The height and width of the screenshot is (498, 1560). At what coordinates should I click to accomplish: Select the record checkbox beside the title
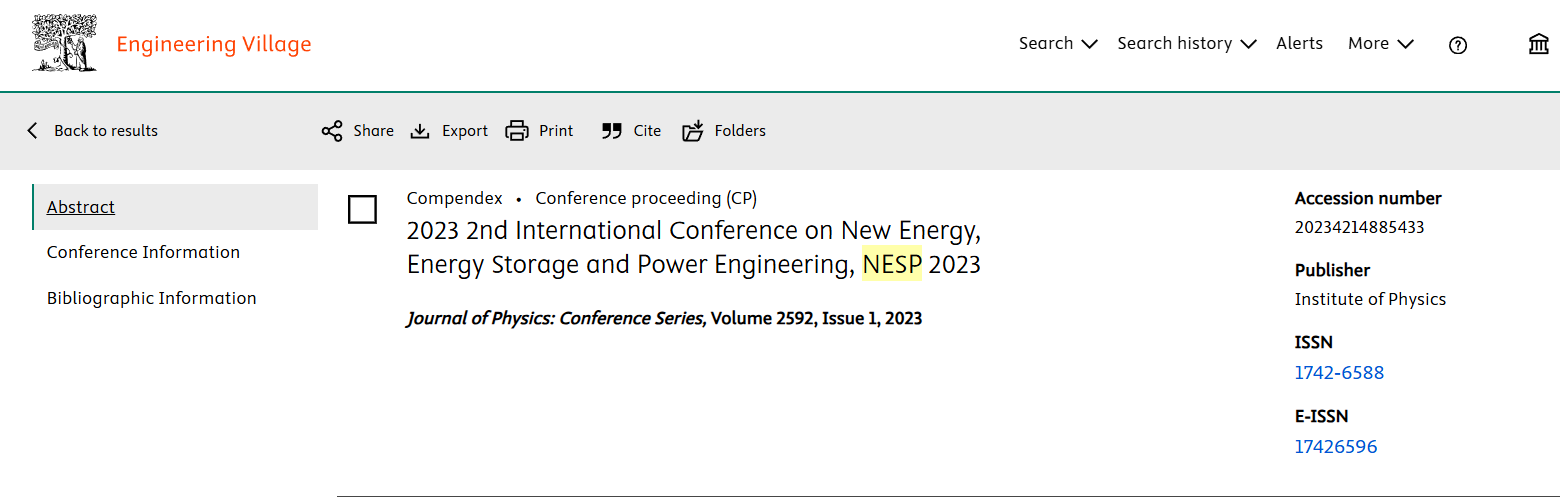click(362, 210)
